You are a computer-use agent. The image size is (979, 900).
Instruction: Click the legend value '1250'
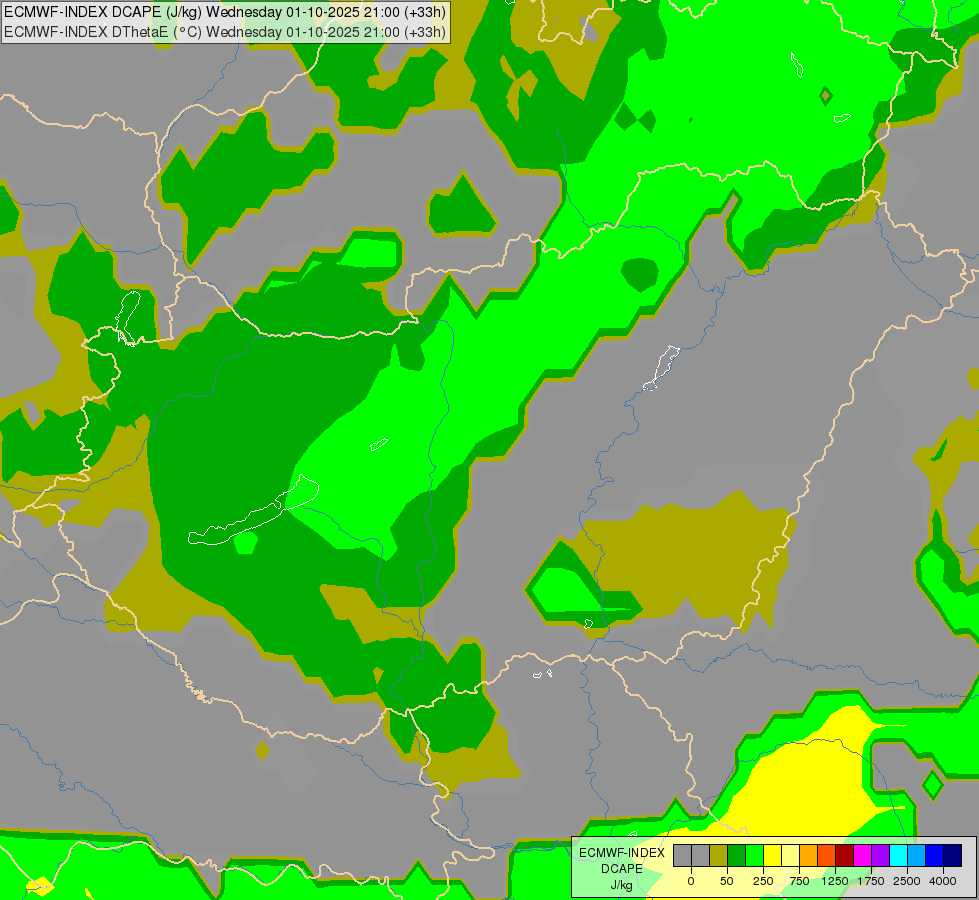pyautogui.click(x=835, y=881)
